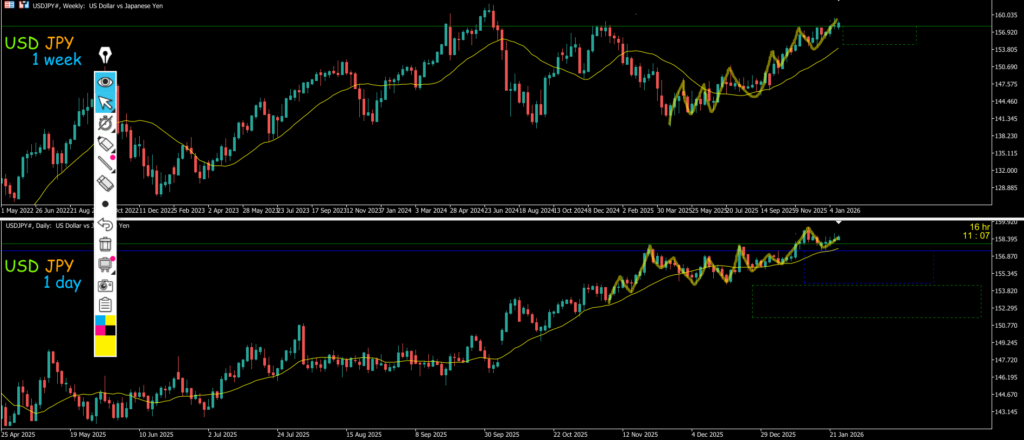The height and width of the screenshot is (440, 1024).
Task: Select the arrow cursor tool
Action: [x=105, y=103]
